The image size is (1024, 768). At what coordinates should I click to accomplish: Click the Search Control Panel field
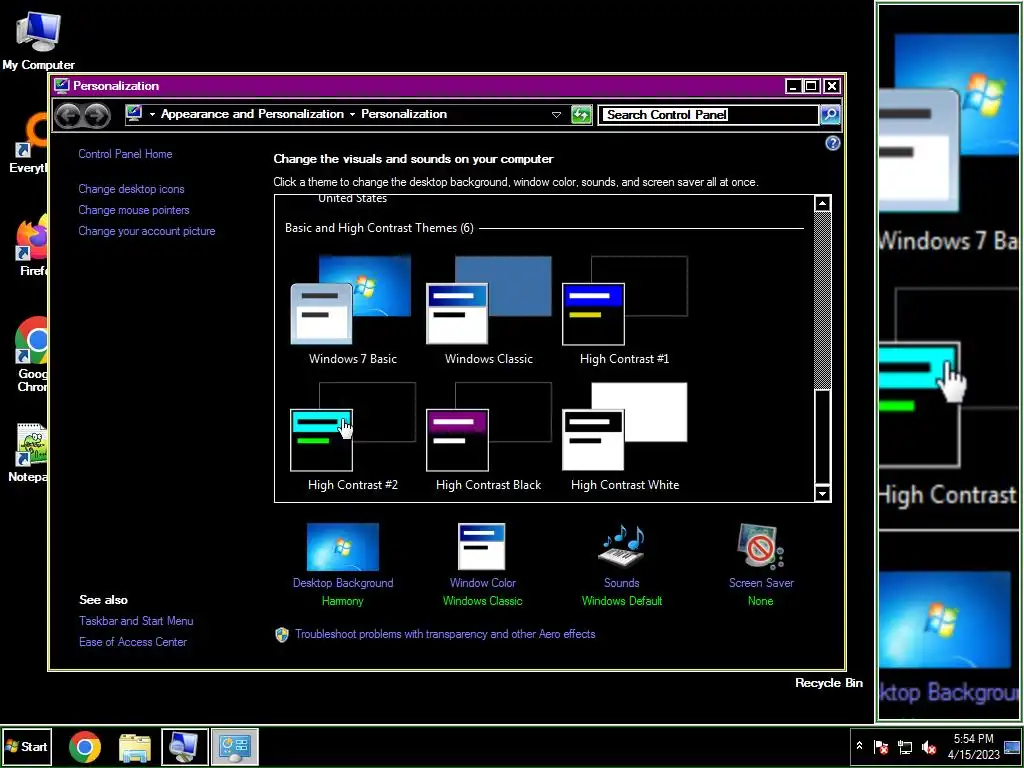tap(708, 115)
